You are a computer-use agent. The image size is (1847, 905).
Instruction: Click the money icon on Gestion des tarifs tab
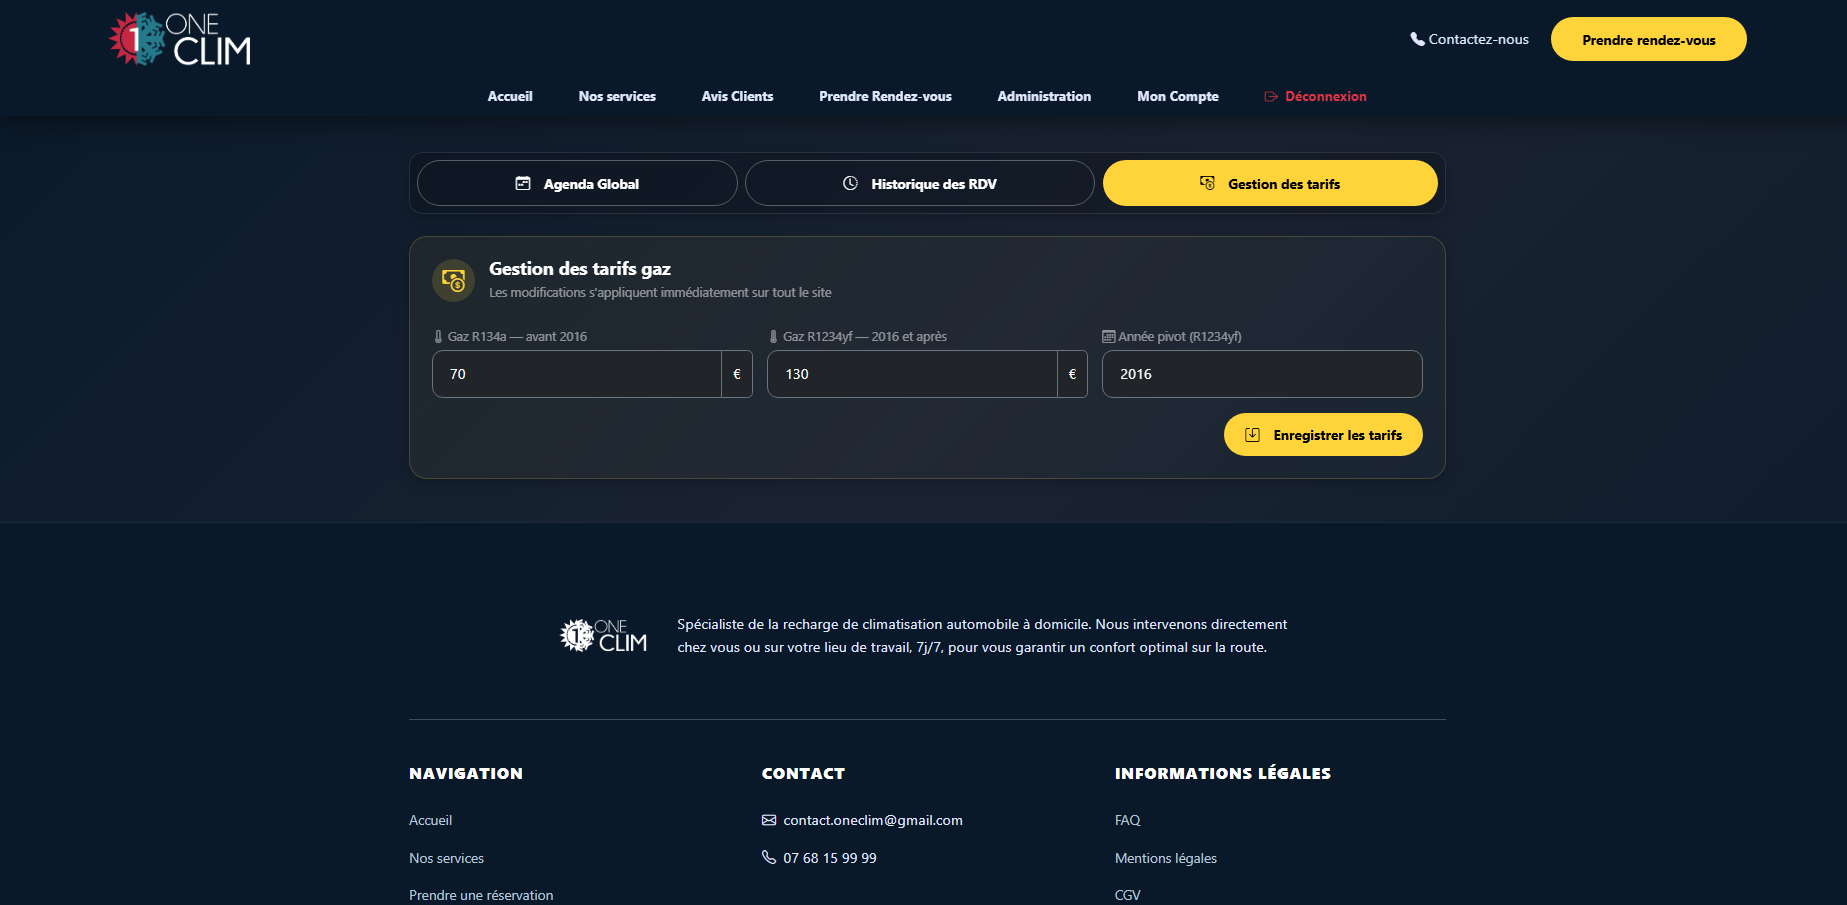point(1207,183)
